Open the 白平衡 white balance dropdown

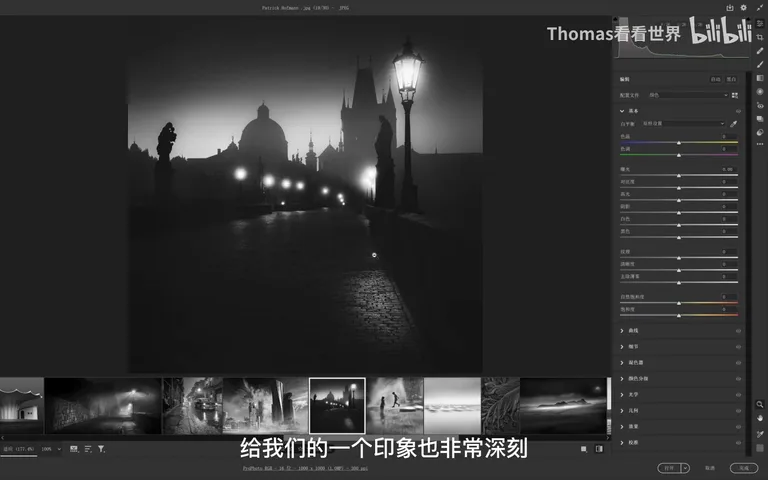tap(683, 123)
